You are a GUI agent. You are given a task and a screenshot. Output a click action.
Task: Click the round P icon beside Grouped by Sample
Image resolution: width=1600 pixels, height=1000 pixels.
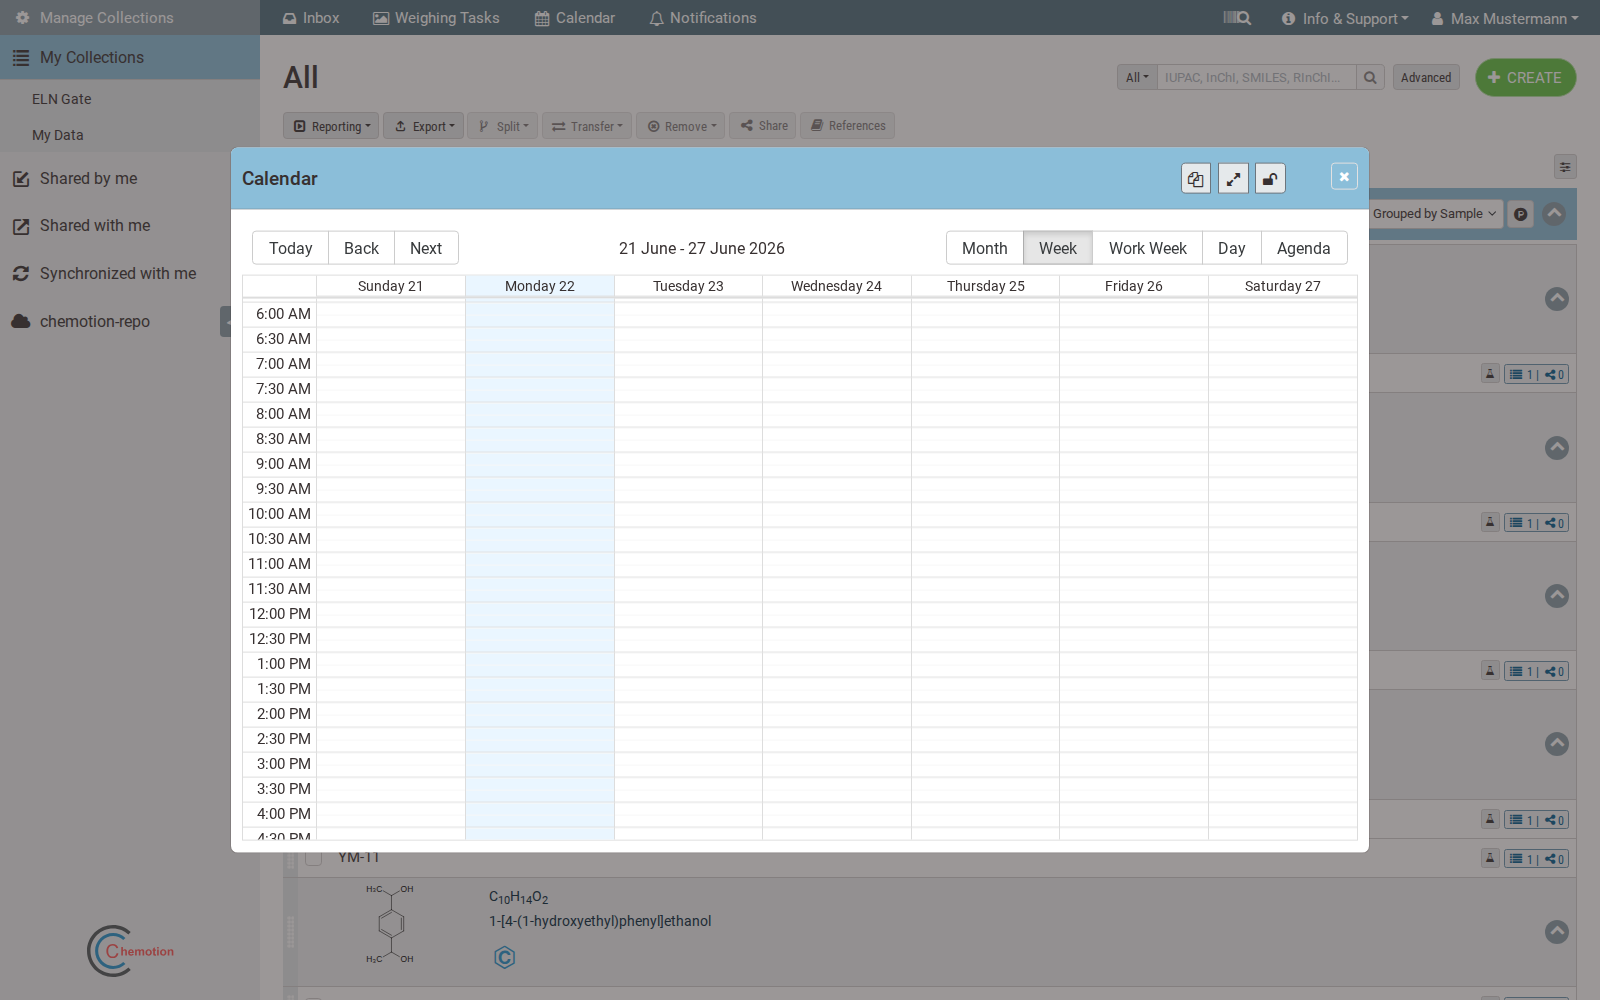(x=1520, y=214)
